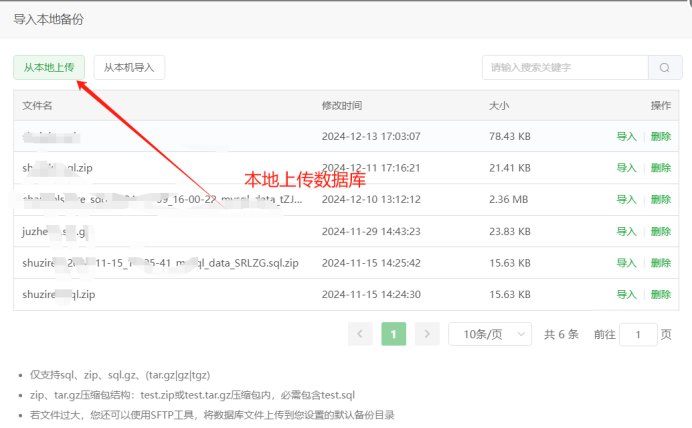Delete the 2.36 MB backup file
This screenshot has height=428, width=692.
(661, 199)
